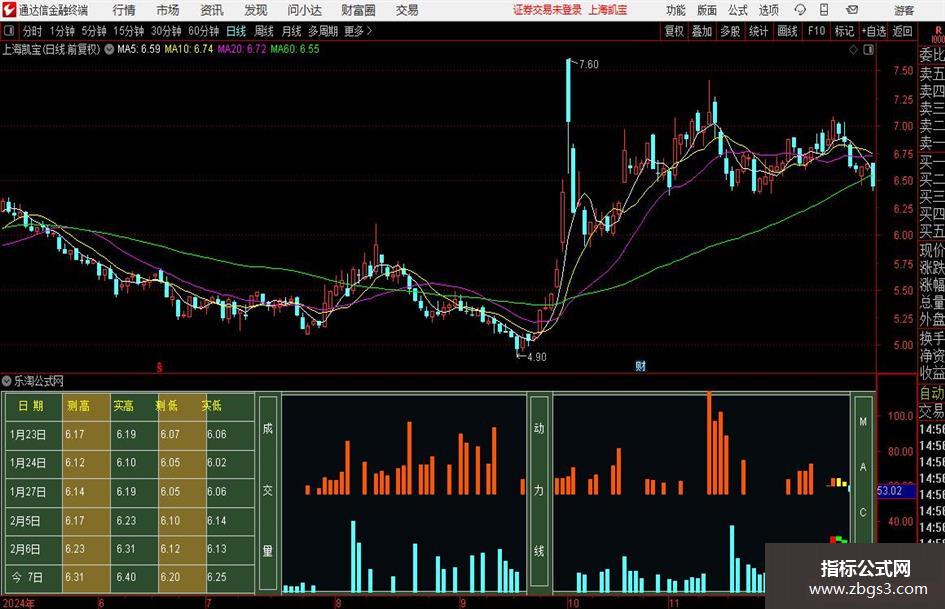945x609 pixels.
Task: Switch to 分时 chart tab
Action: click(x=32, y=31)
